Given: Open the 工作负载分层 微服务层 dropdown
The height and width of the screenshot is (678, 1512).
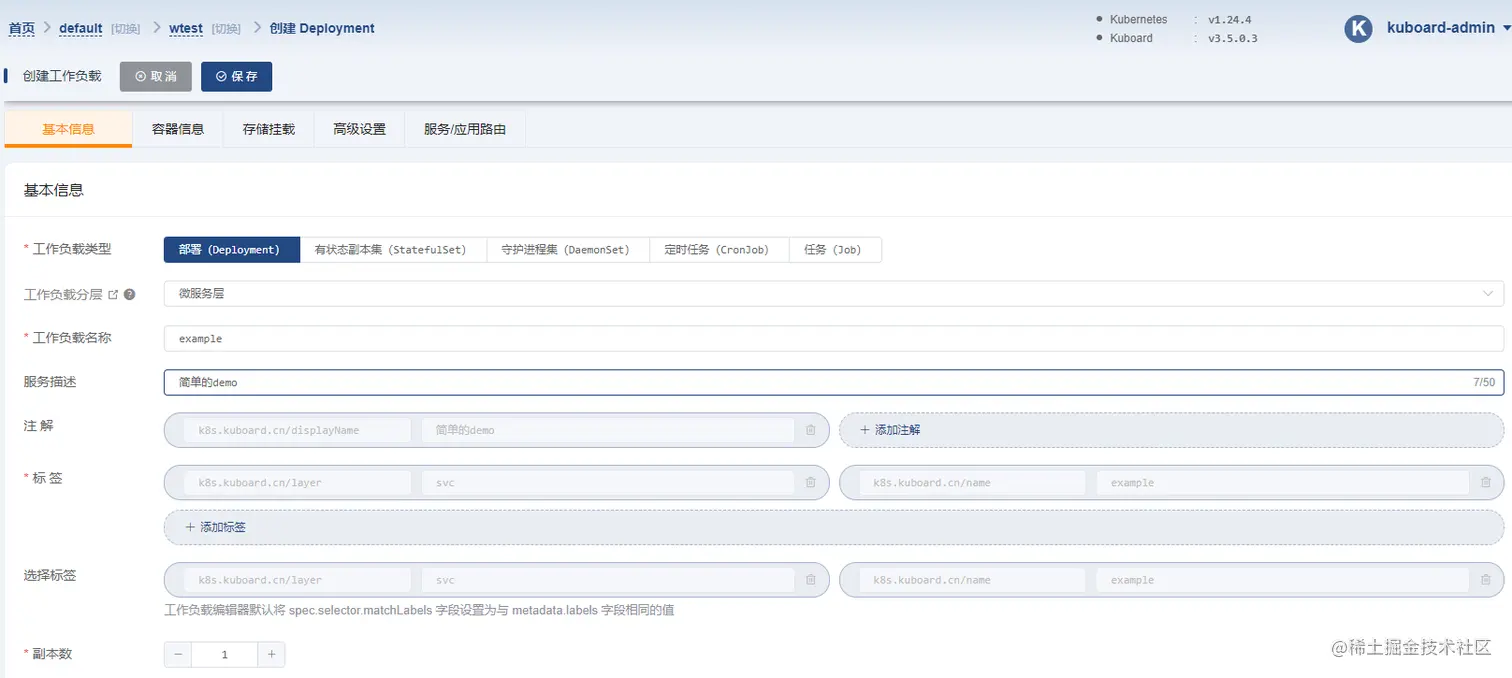Looking at the screenshot, I should click(834, 294).
